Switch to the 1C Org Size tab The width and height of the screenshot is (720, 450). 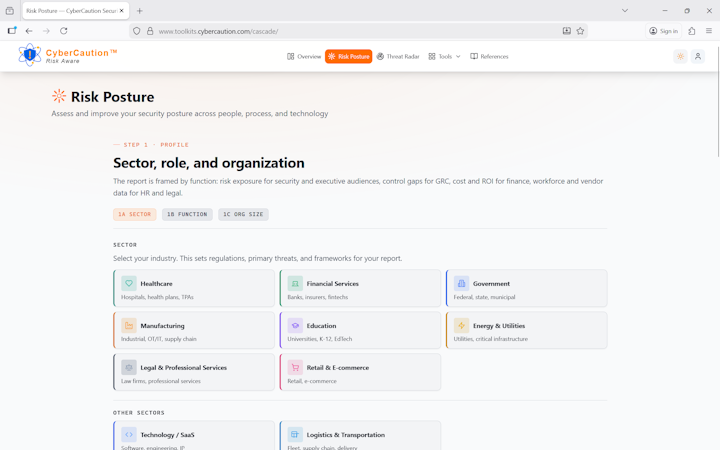245,214
